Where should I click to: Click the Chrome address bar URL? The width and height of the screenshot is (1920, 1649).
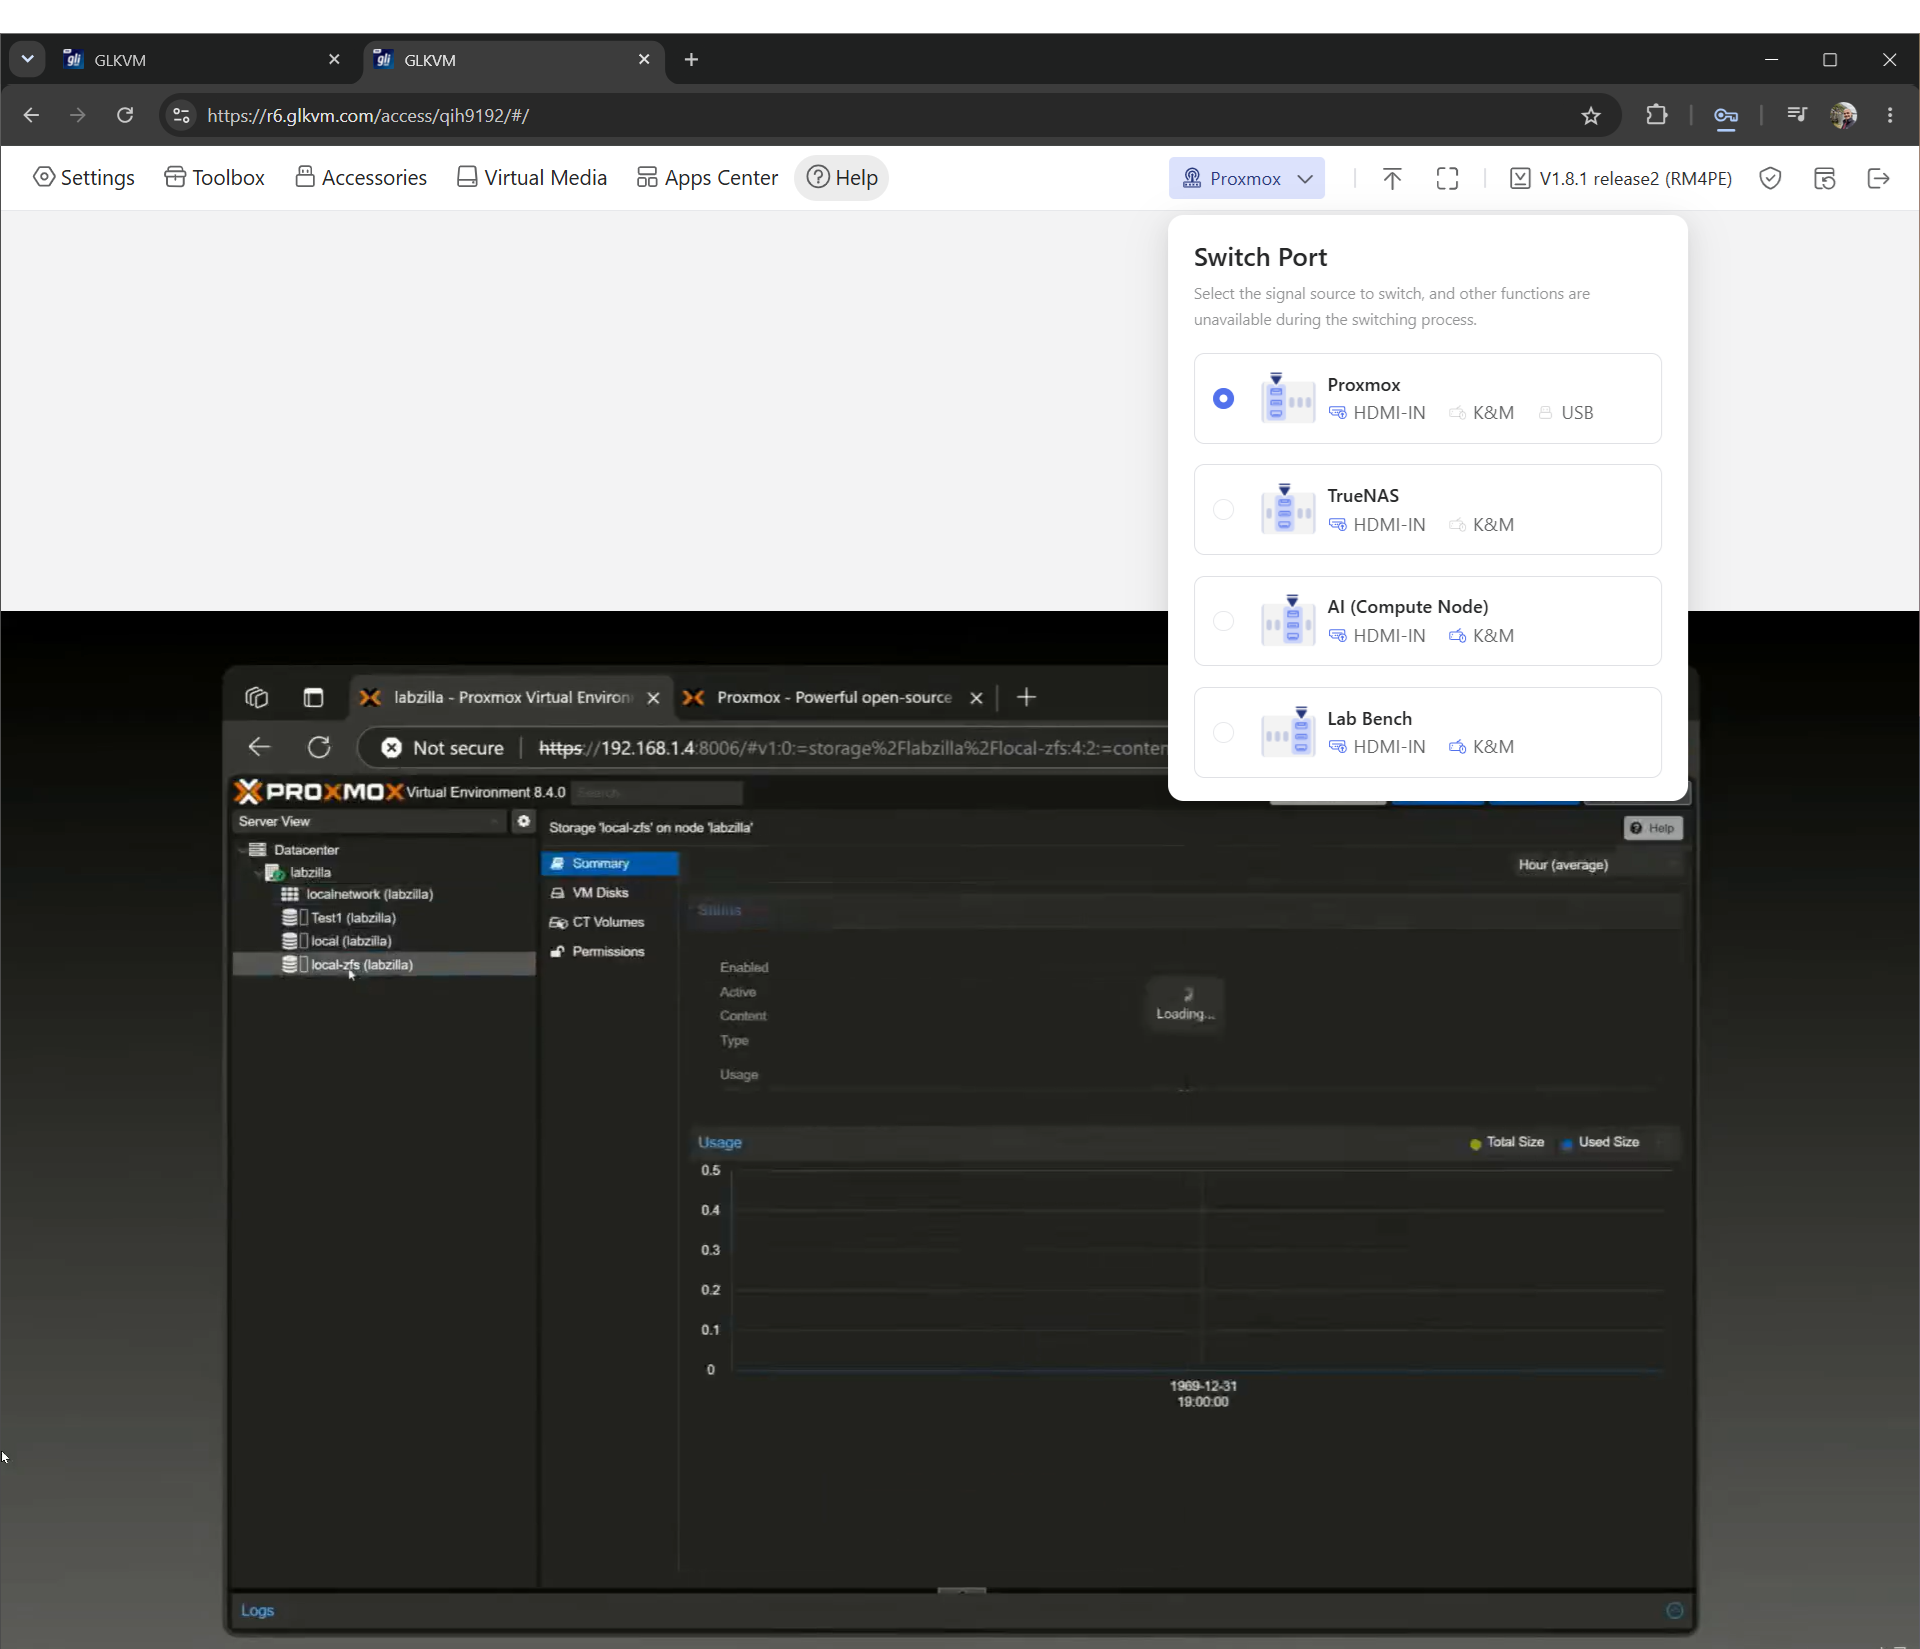point(368,116)
